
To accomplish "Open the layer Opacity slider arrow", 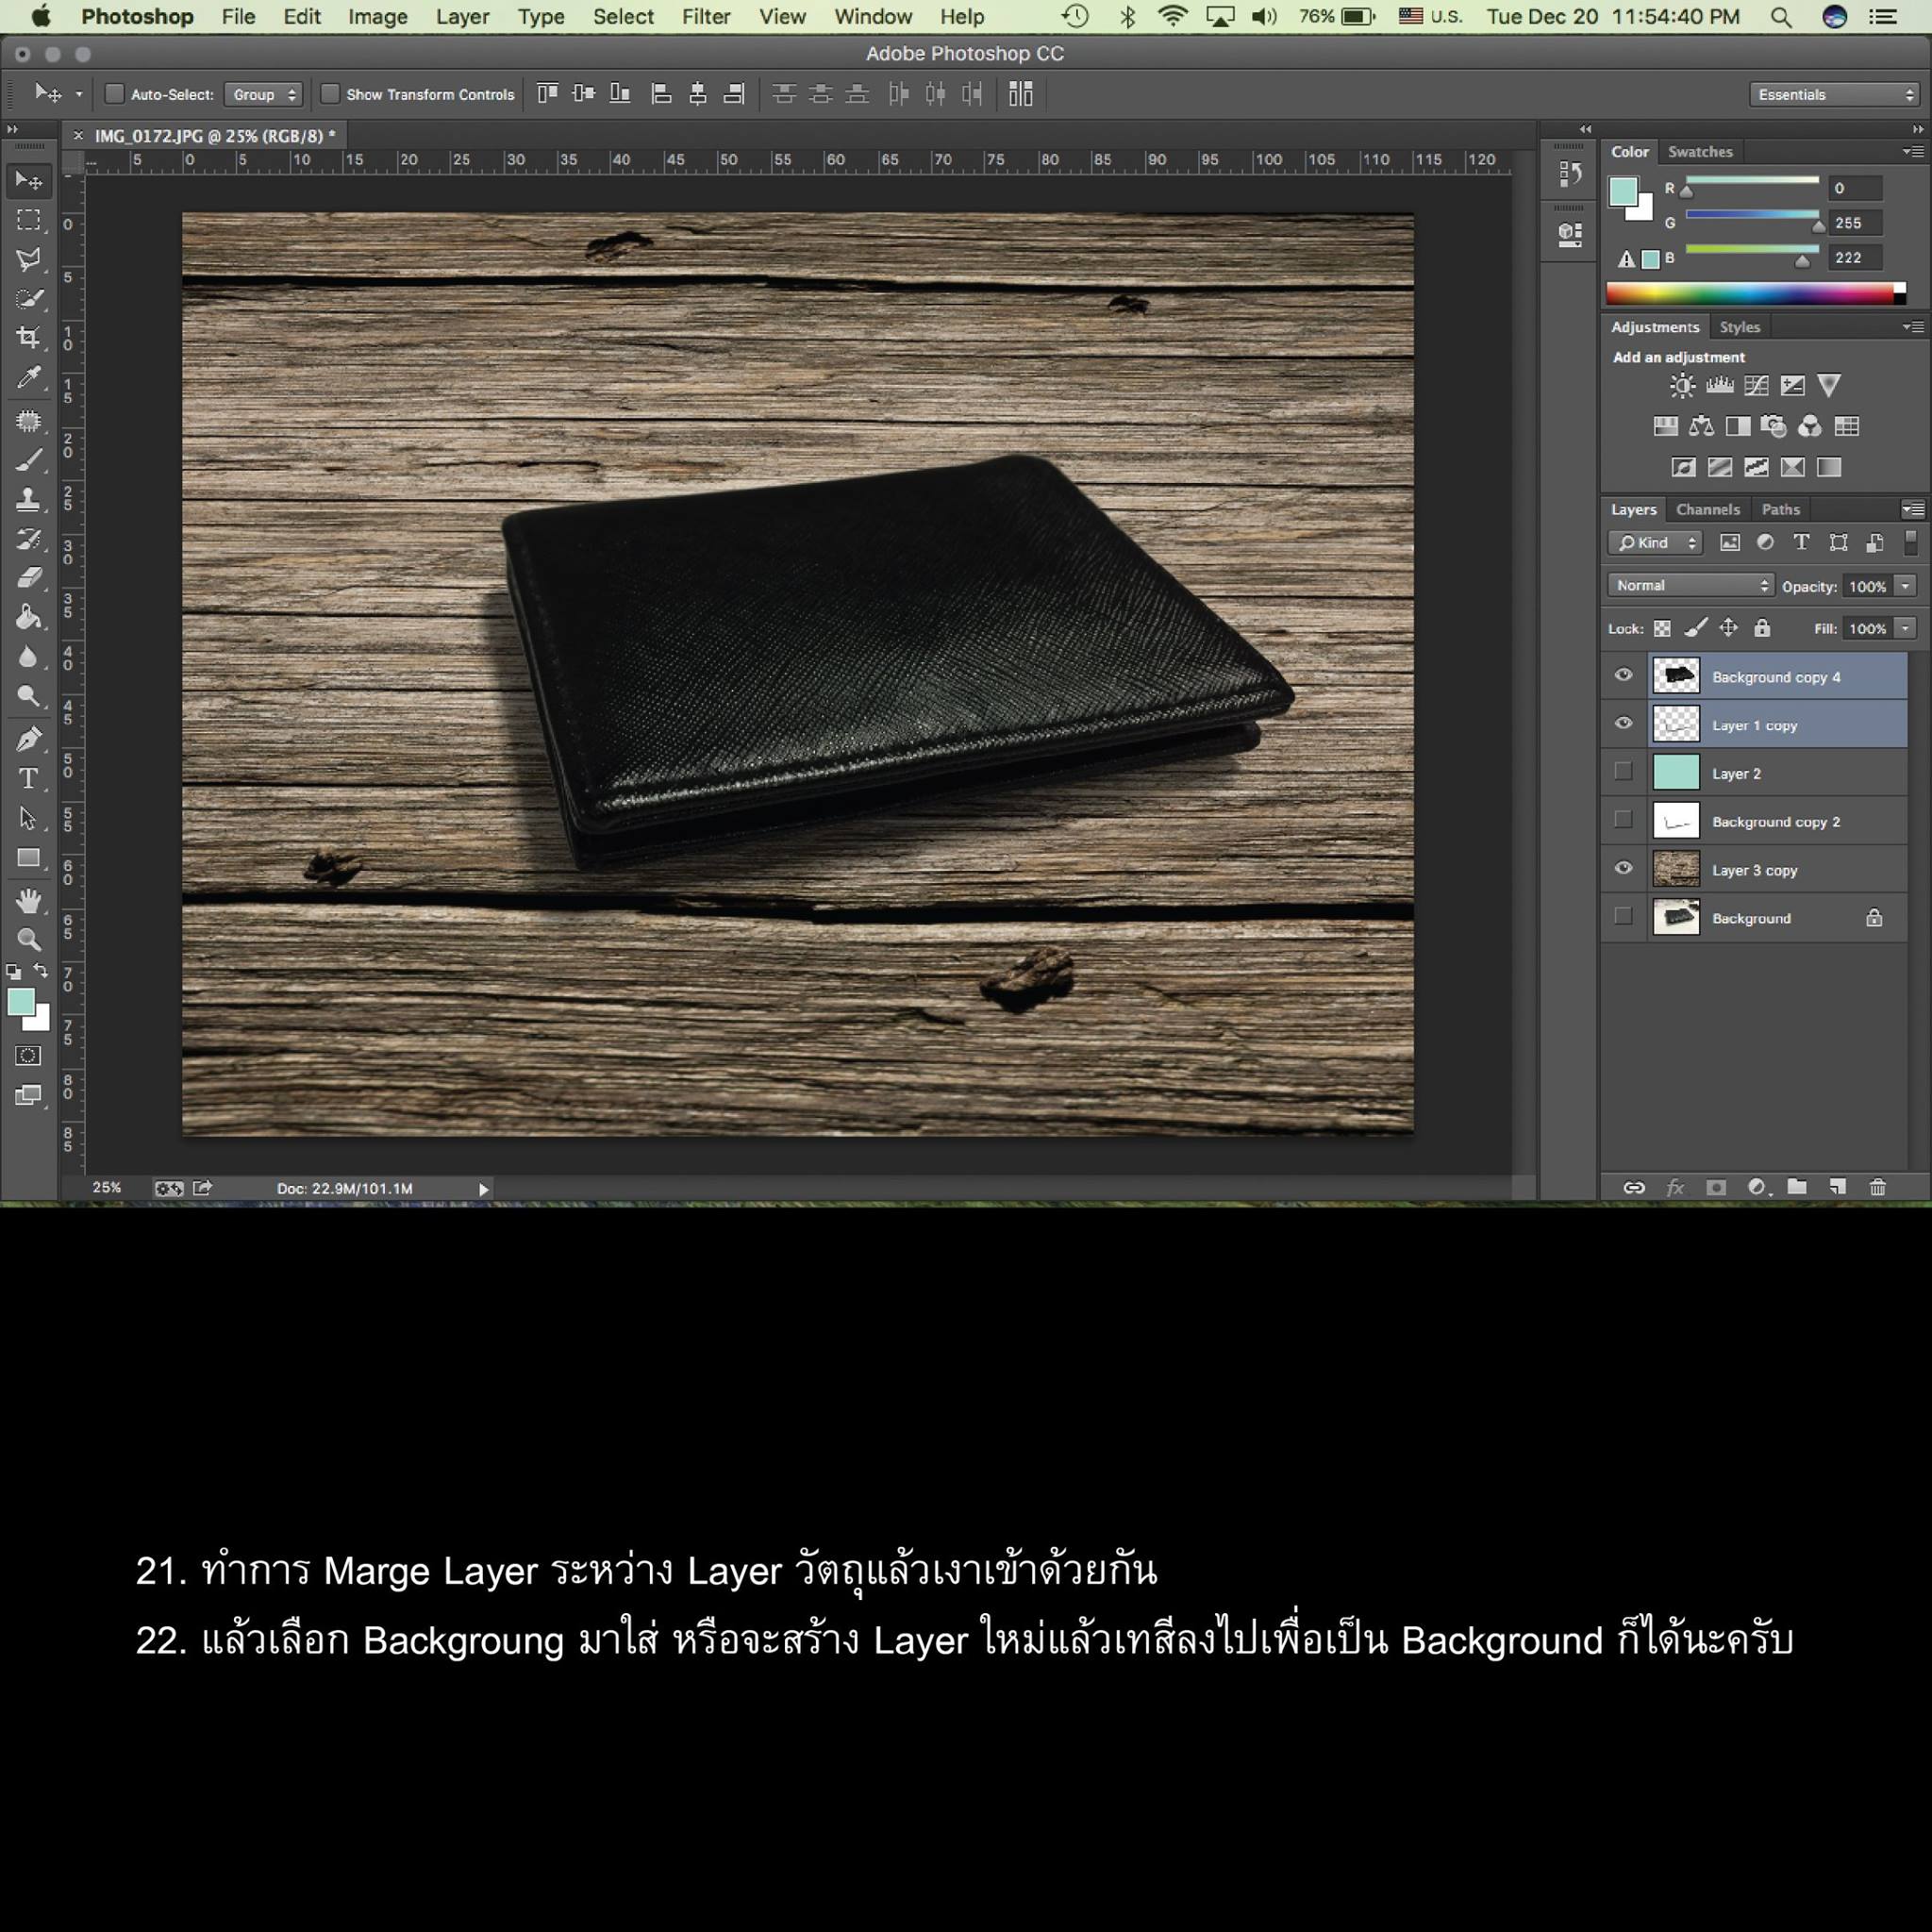I will pyautogui.click(x=1905, y=586).
